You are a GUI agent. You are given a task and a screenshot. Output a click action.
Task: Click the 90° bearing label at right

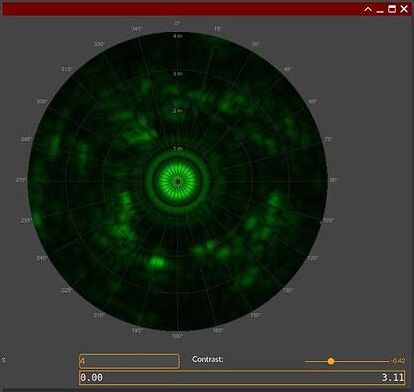point(333,180)
